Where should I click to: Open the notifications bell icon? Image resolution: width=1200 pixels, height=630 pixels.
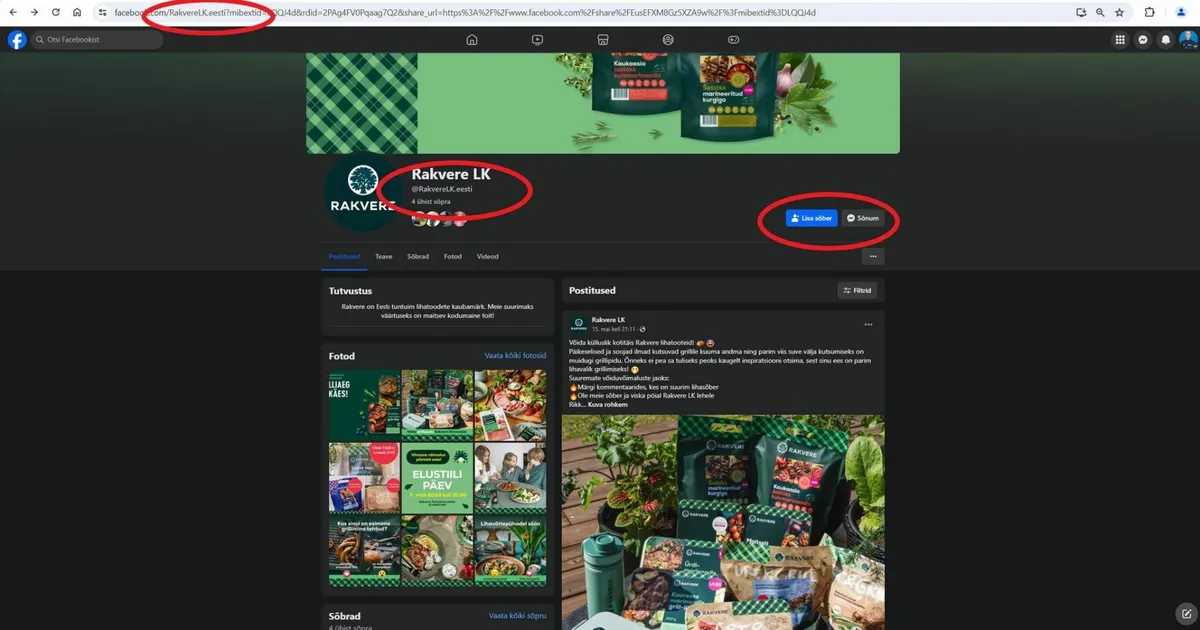tap(1166, 40)
